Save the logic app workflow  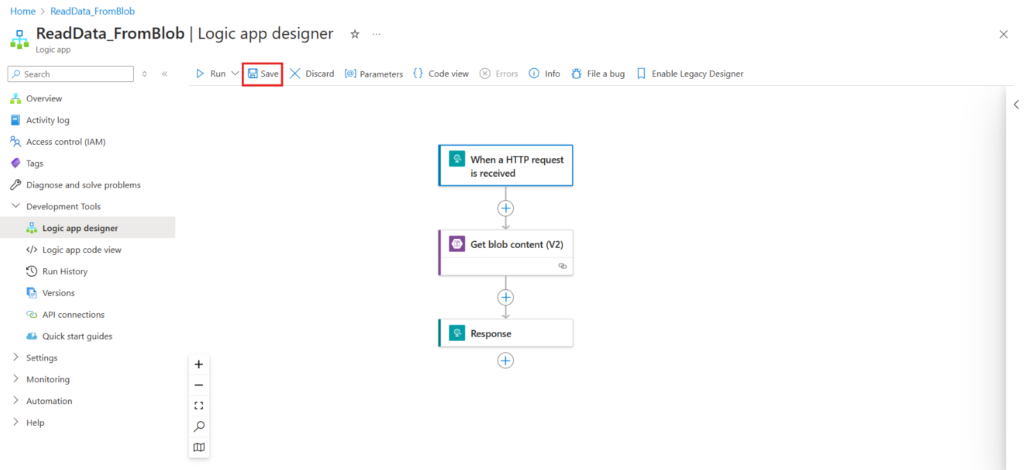263,74
